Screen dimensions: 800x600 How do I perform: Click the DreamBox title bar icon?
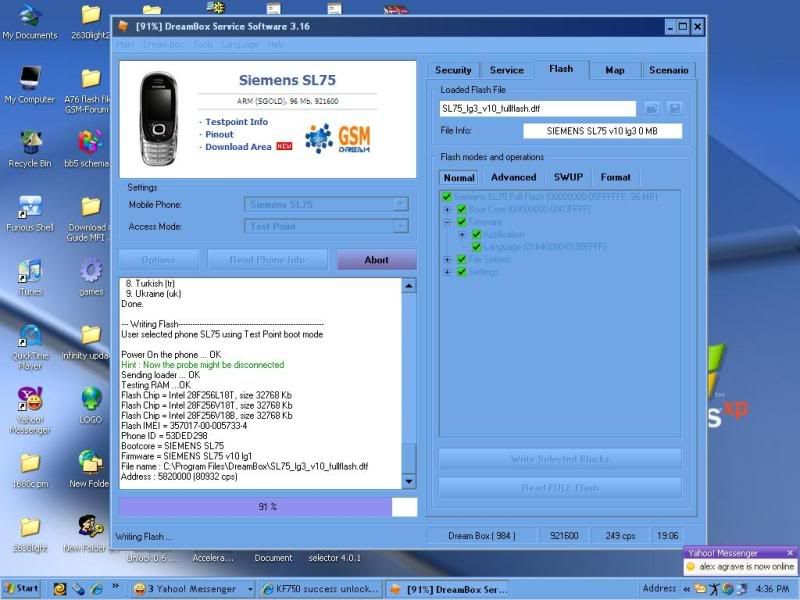tap(123, 26)
